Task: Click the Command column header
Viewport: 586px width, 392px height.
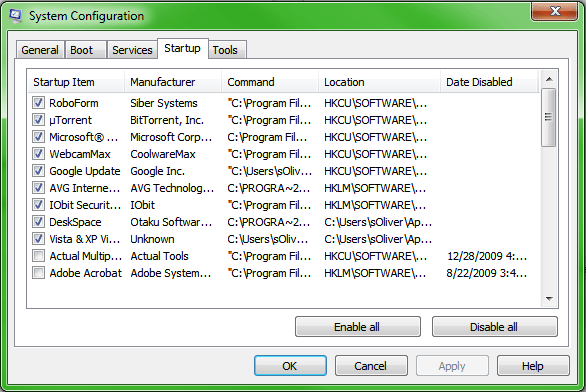Action: pos(270,82)
